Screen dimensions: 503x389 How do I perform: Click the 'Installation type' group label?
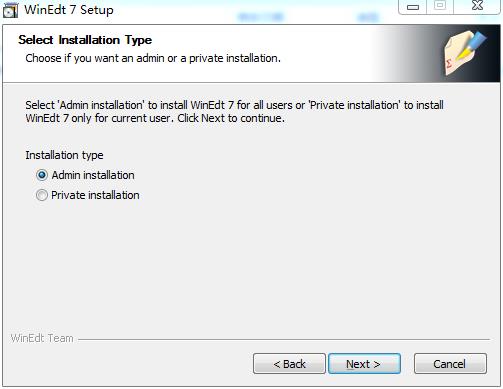64,155
